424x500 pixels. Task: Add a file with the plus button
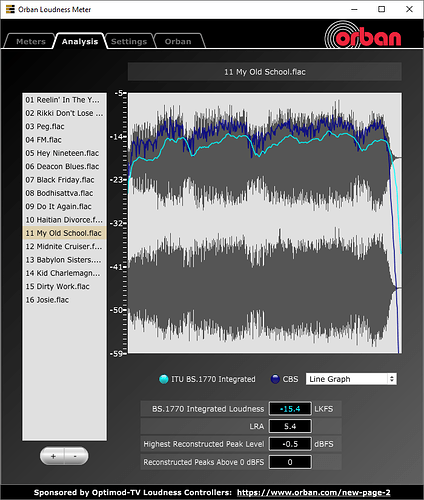(53, 456)
